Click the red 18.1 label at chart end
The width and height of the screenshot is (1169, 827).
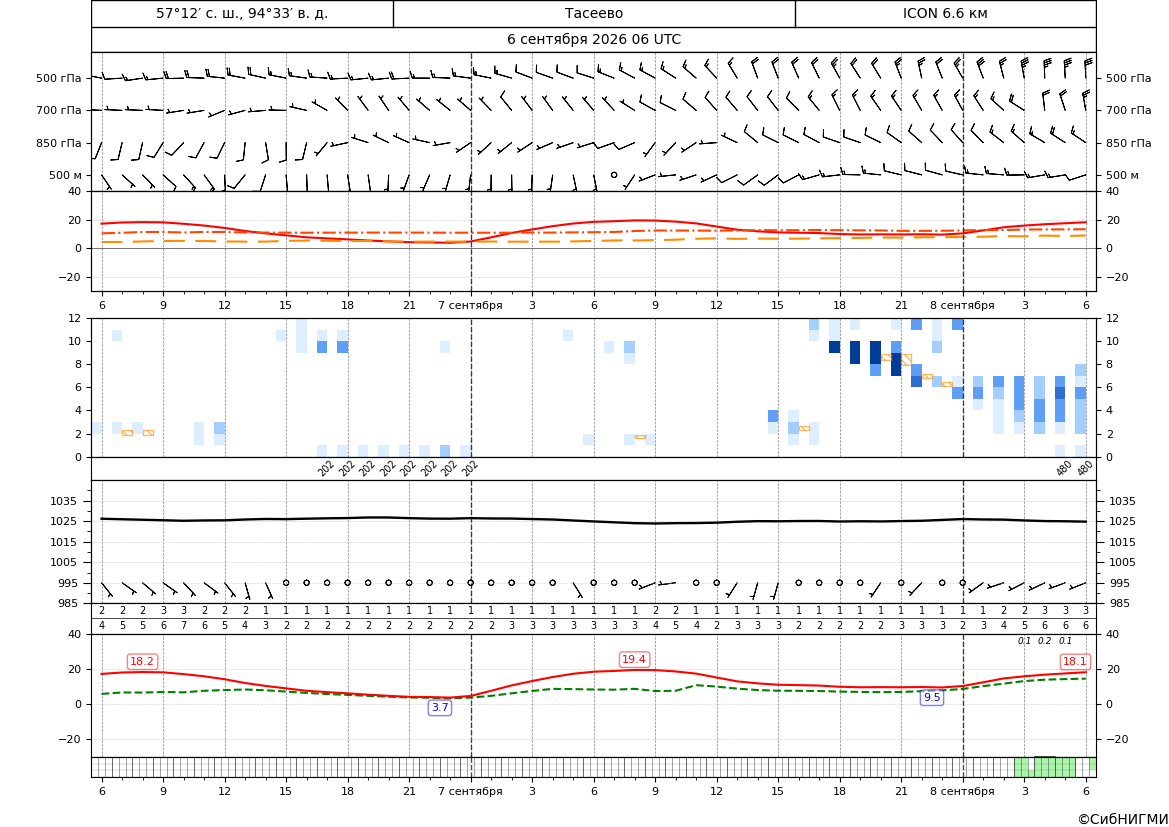(1074, 661)
